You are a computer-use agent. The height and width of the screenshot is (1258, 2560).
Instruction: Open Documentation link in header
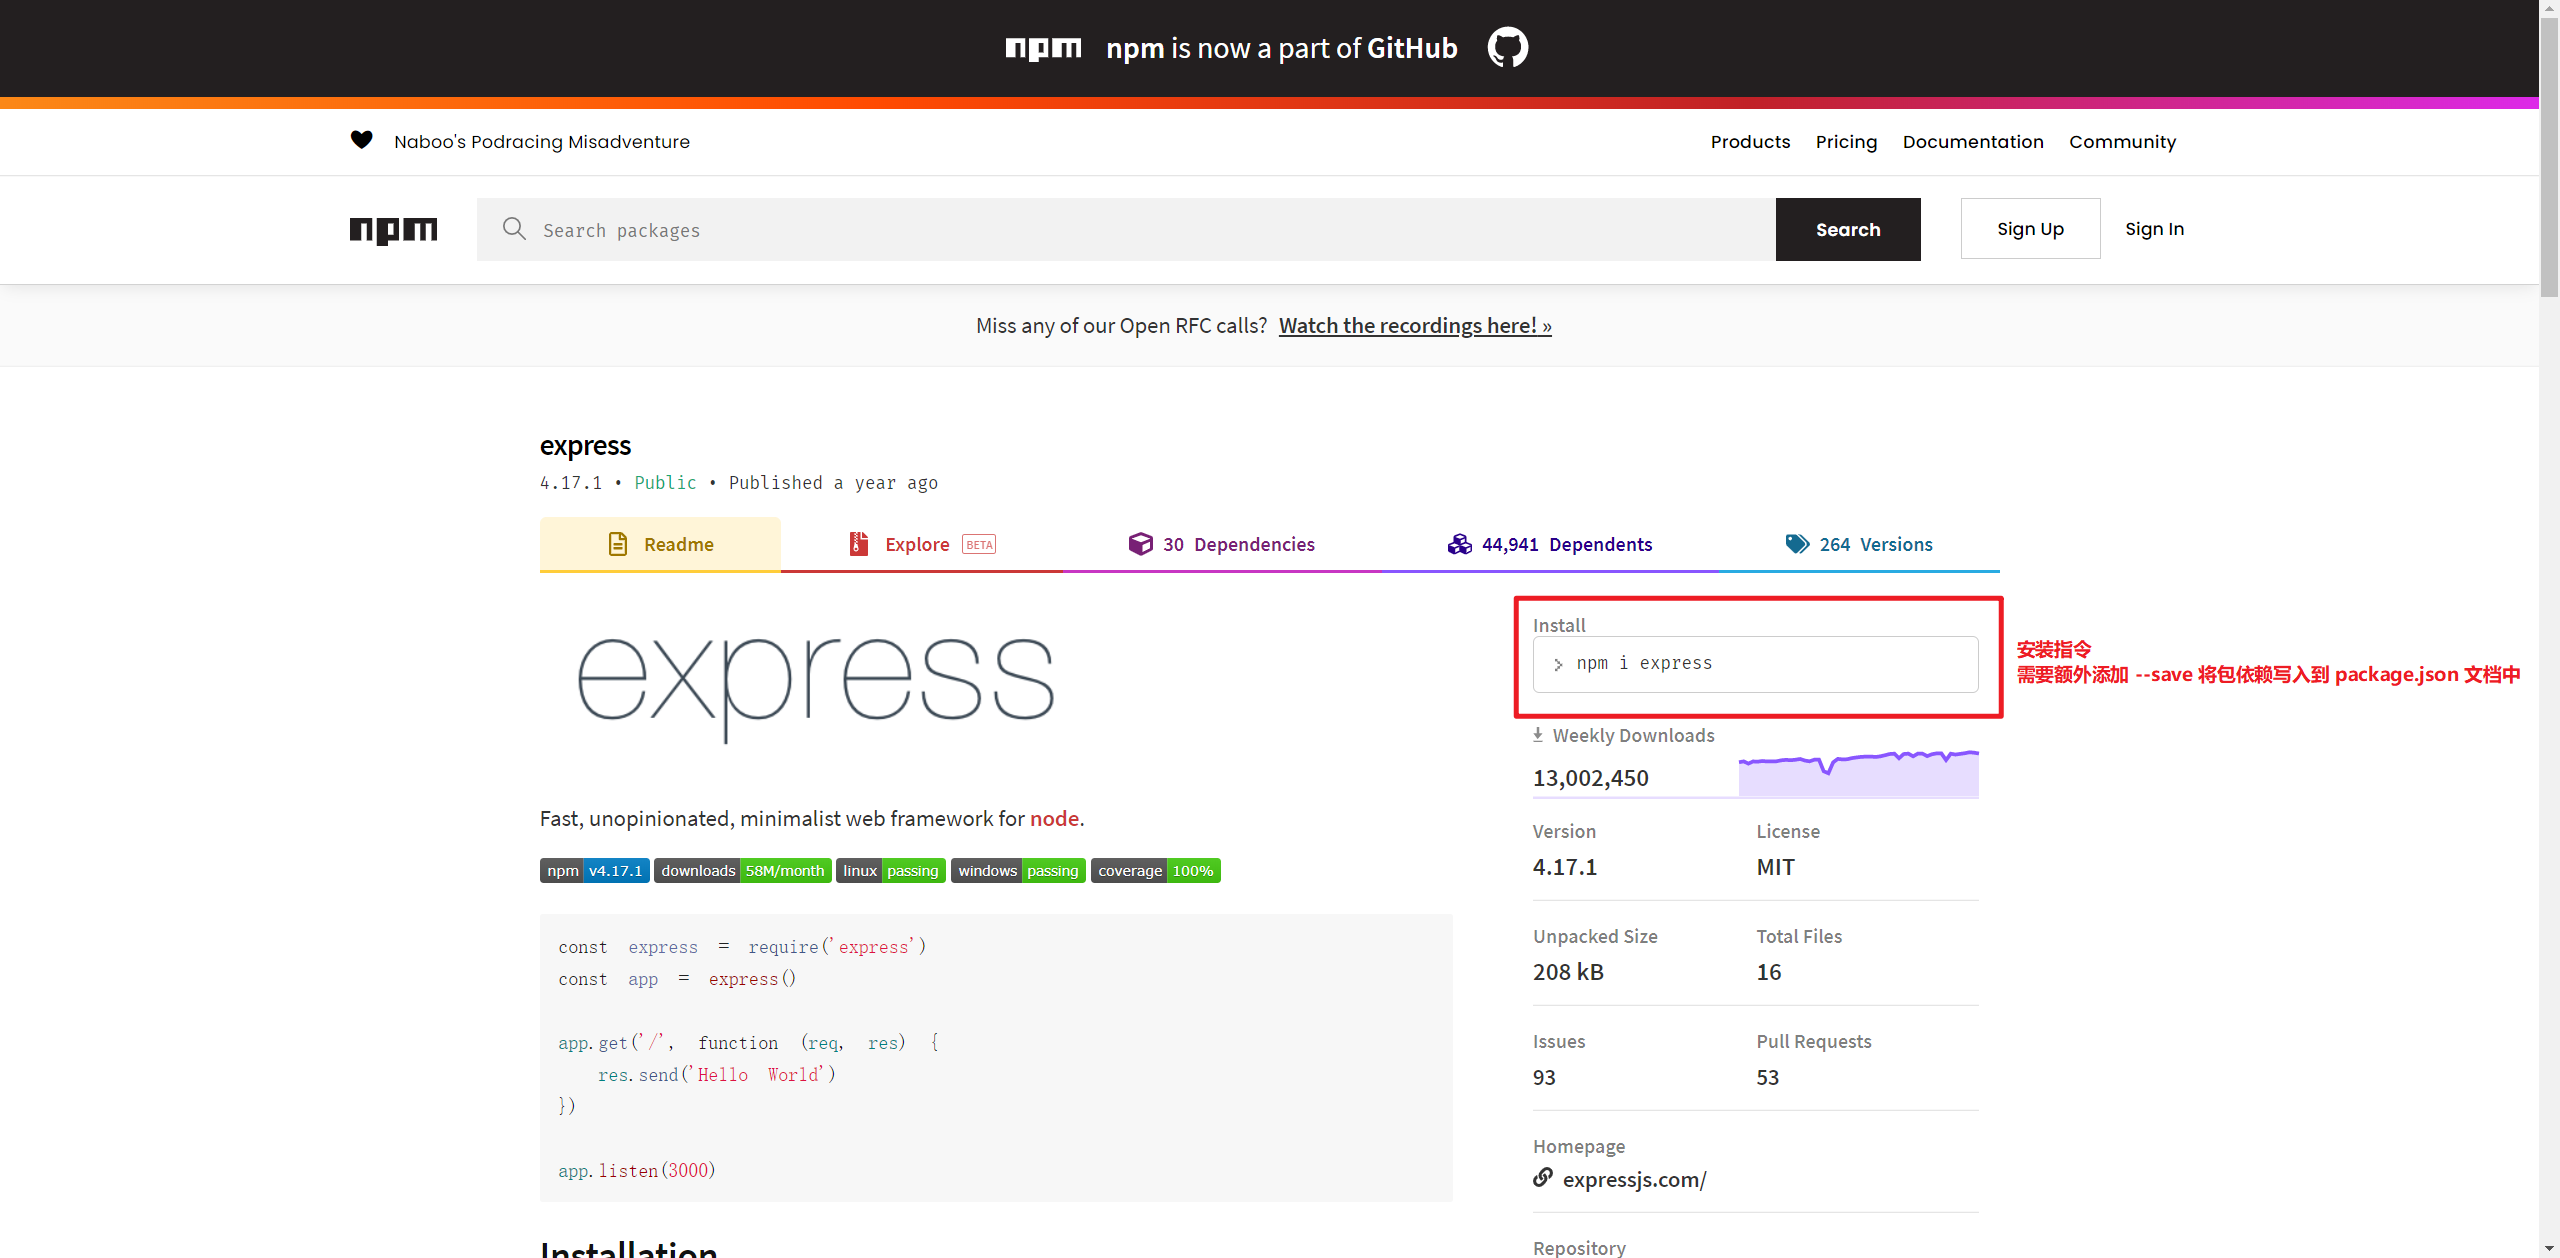(x=1973, y=142)
